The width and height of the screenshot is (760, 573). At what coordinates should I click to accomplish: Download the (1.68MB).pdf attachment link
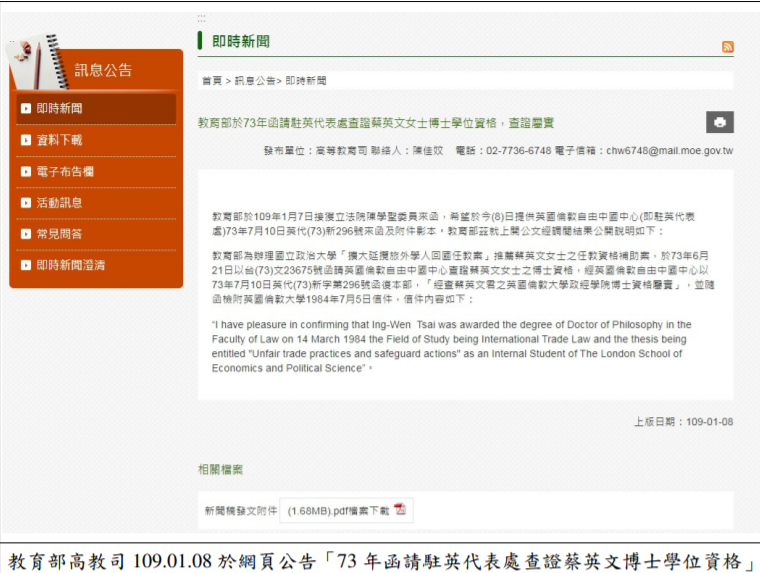coord(337,511)
